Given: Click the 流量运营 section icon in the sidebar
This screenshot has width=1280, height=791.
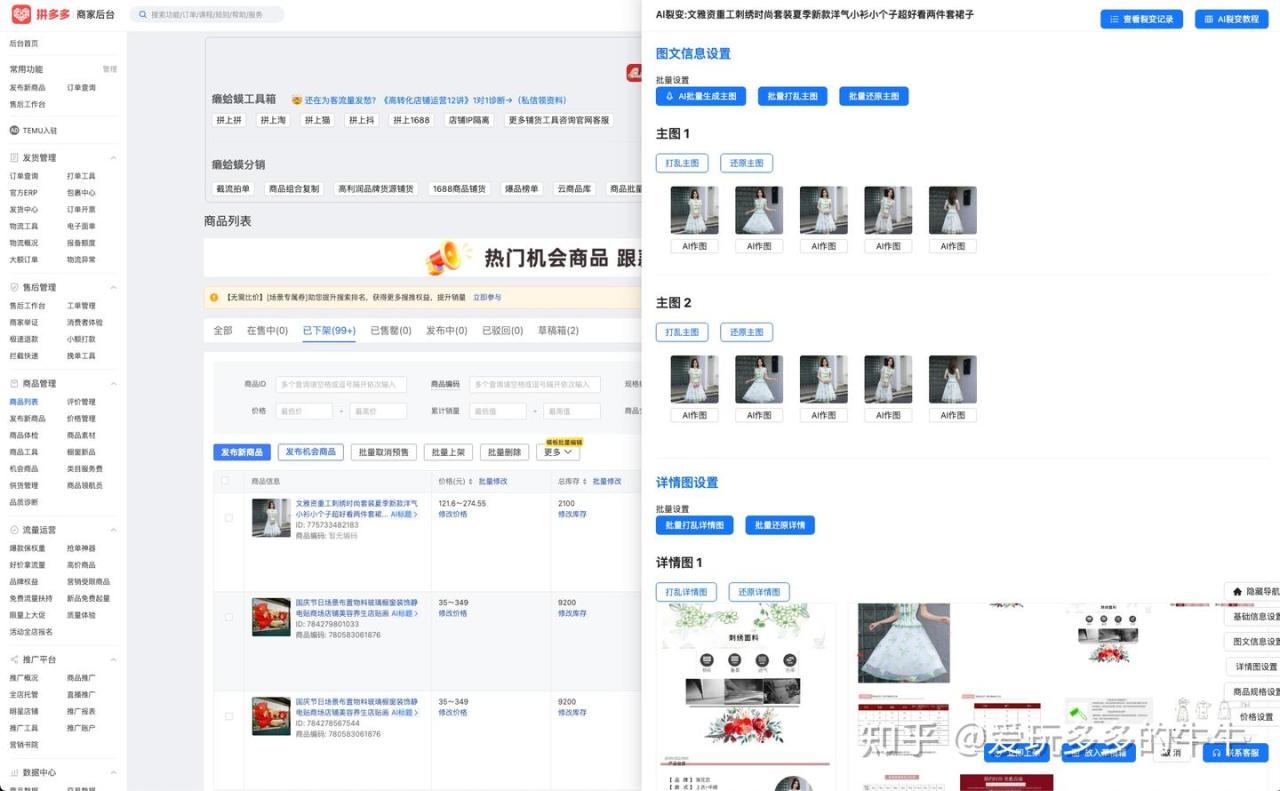Looking at the screenshot, I should point(14,530).
